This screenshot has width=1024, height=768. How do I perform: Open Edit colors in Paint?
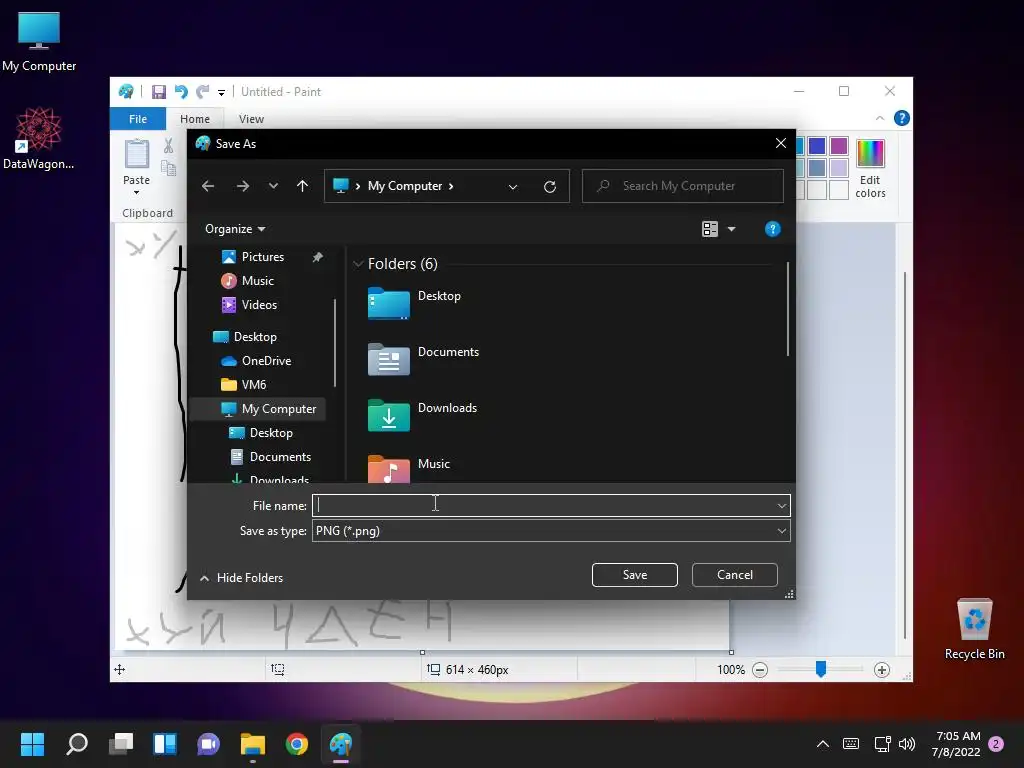click(870, 168)
